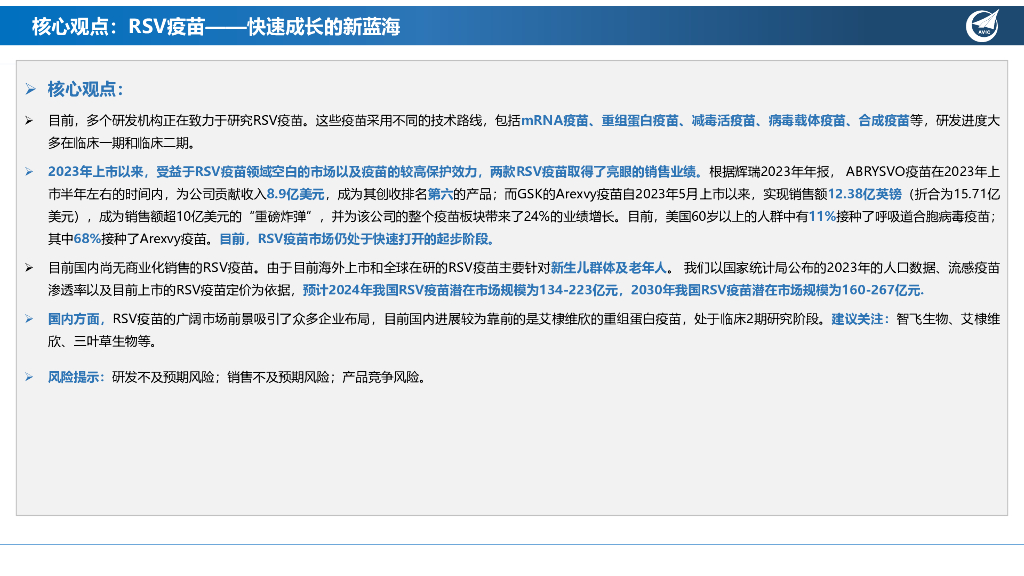The height and width of the screenshot is (576, 1024).
Task: Click the bold phrase '2023年上市以来'
Action: tap(95, 172)
